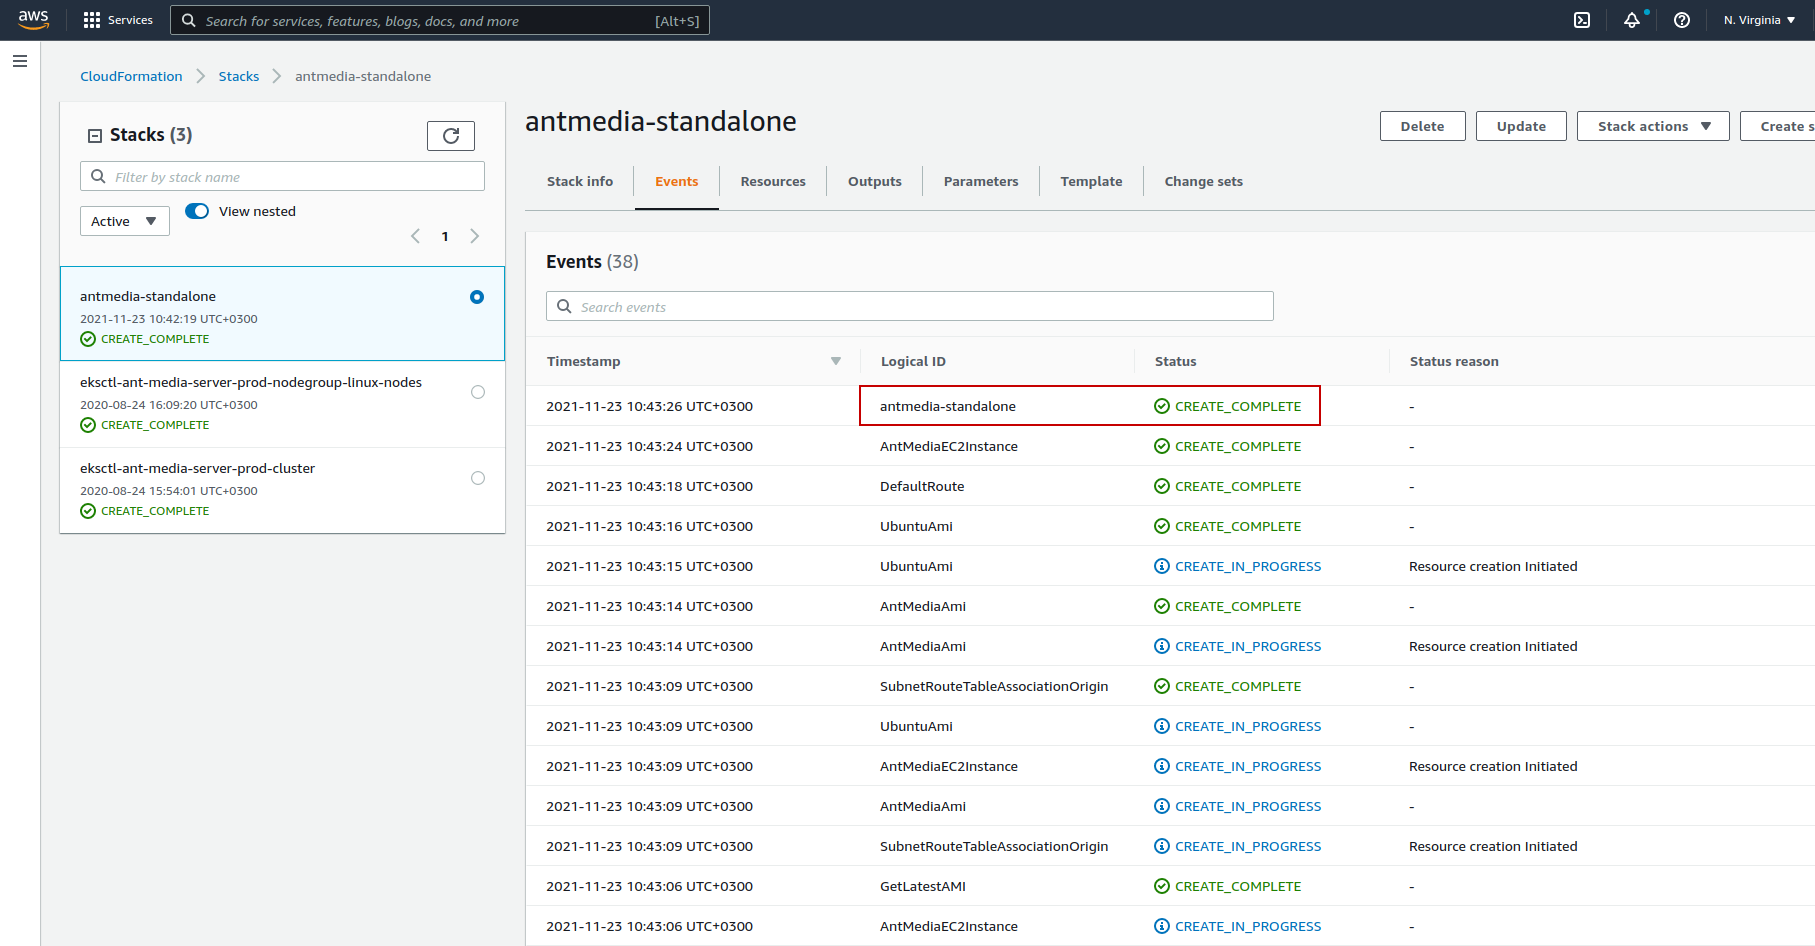The image size is (1815, 946).
Task: Go to next stacks page
Action: pos(475,236)
